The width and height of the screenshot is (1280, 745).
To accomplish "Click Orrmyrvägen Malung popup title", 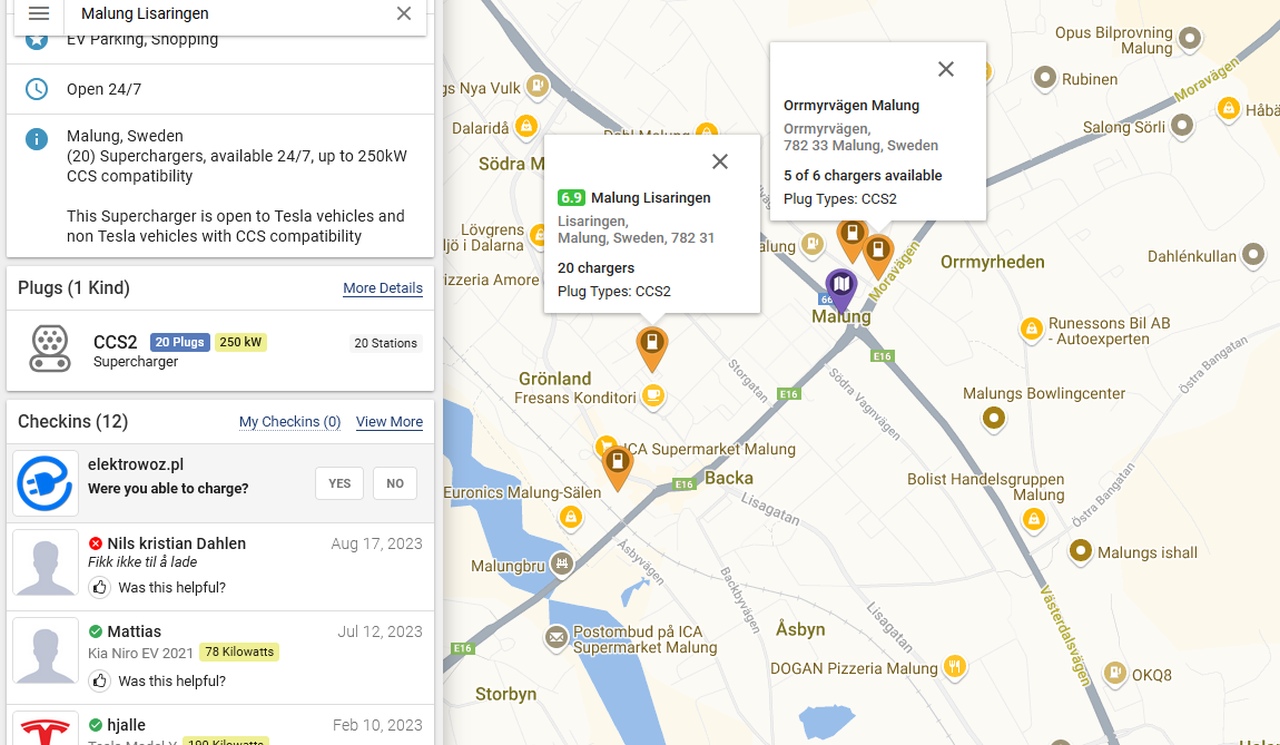I will tap(851, 105).
